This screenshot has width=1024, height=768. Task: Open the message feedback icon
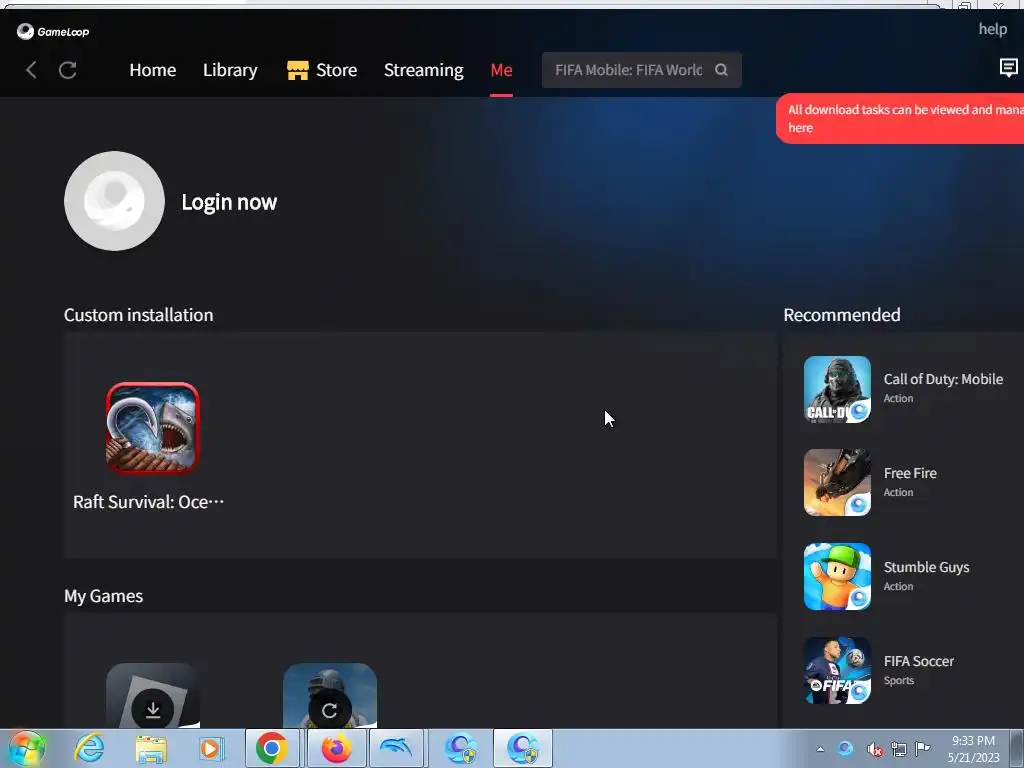coord(1008,67)
